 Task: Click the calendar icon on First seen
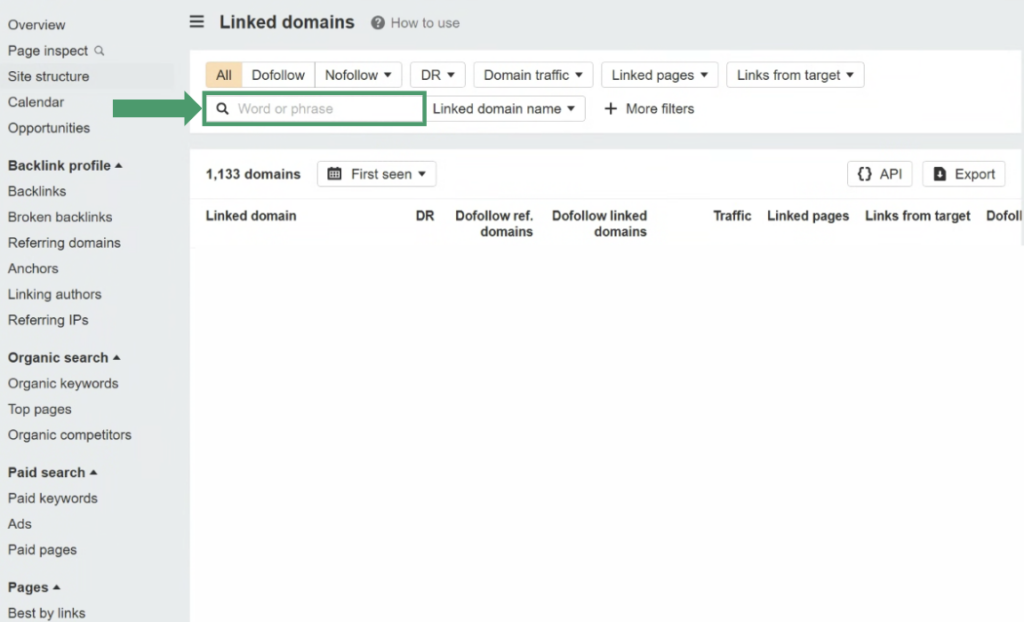(x=335, y=174)
